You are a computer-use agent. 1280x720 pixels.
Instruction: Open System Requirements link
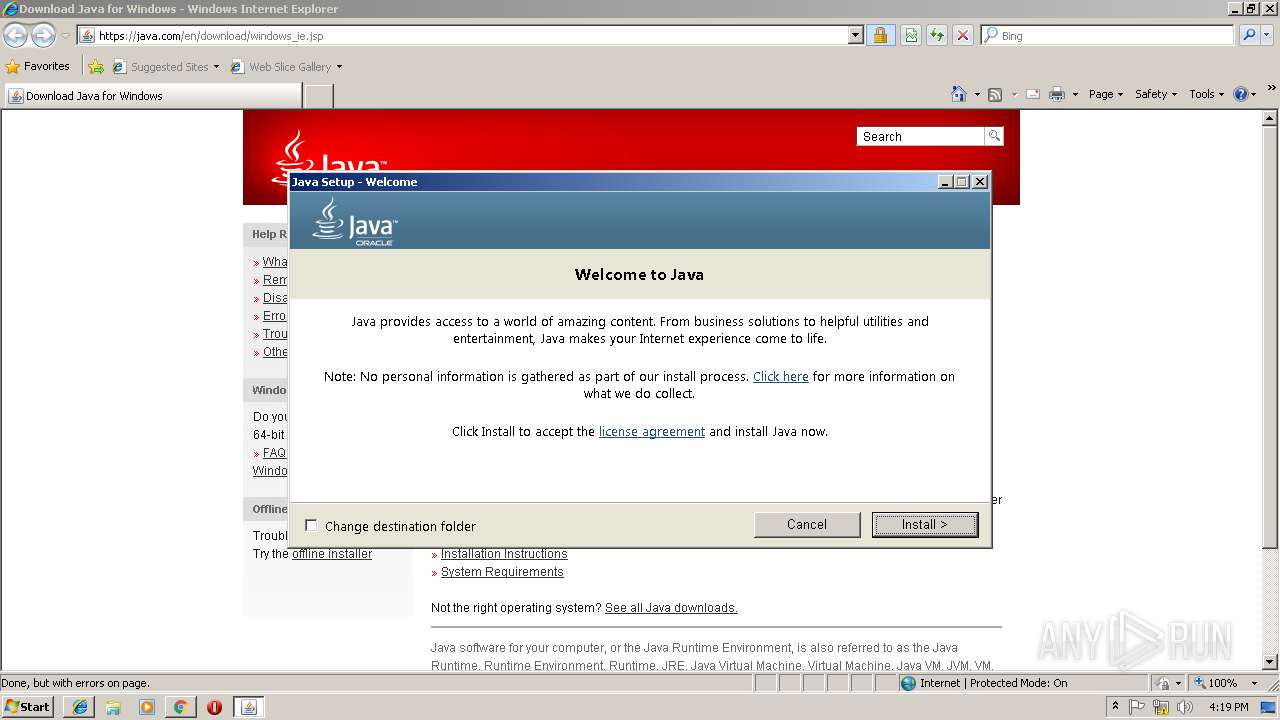502,572
